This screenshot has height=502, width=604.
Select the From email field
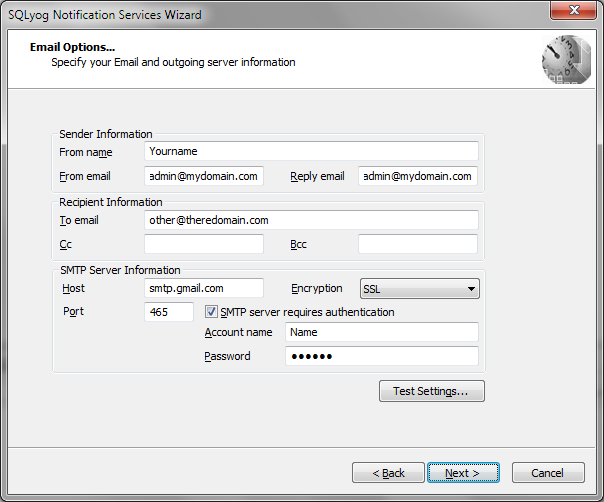coord(204,176)
